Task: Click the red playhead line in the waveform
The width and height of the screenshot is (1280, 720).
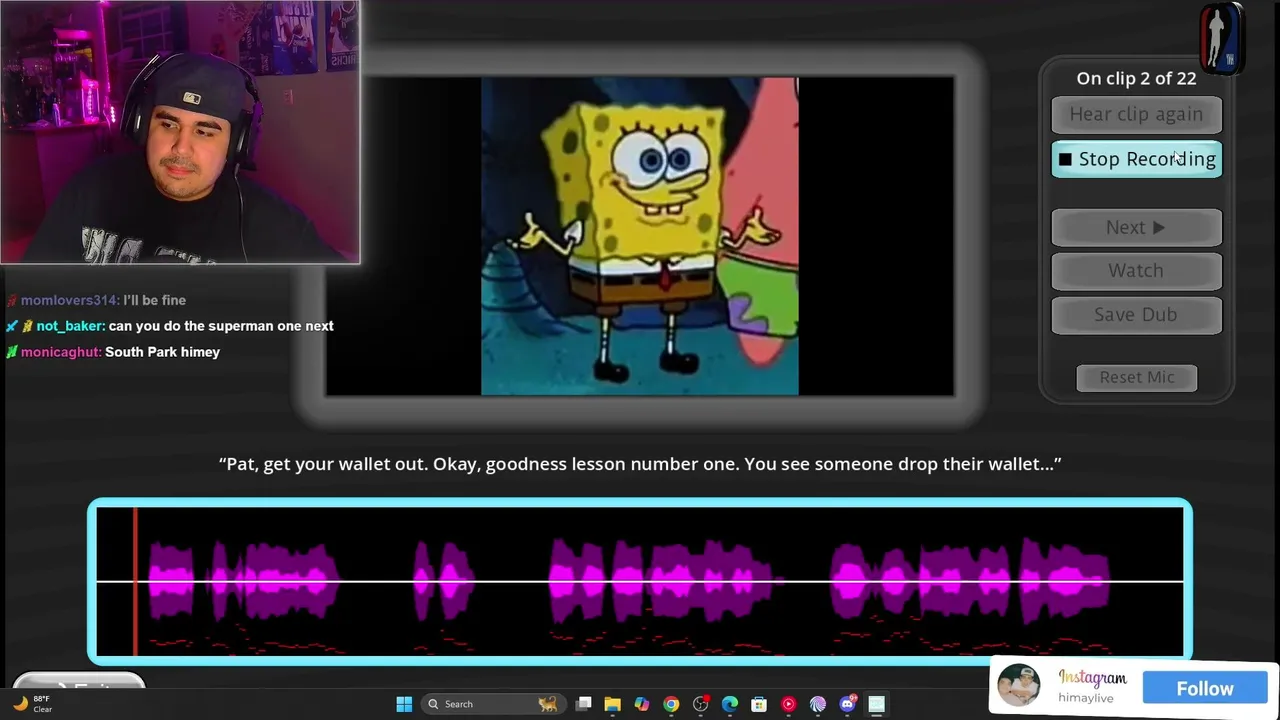Action: (135, 582)
